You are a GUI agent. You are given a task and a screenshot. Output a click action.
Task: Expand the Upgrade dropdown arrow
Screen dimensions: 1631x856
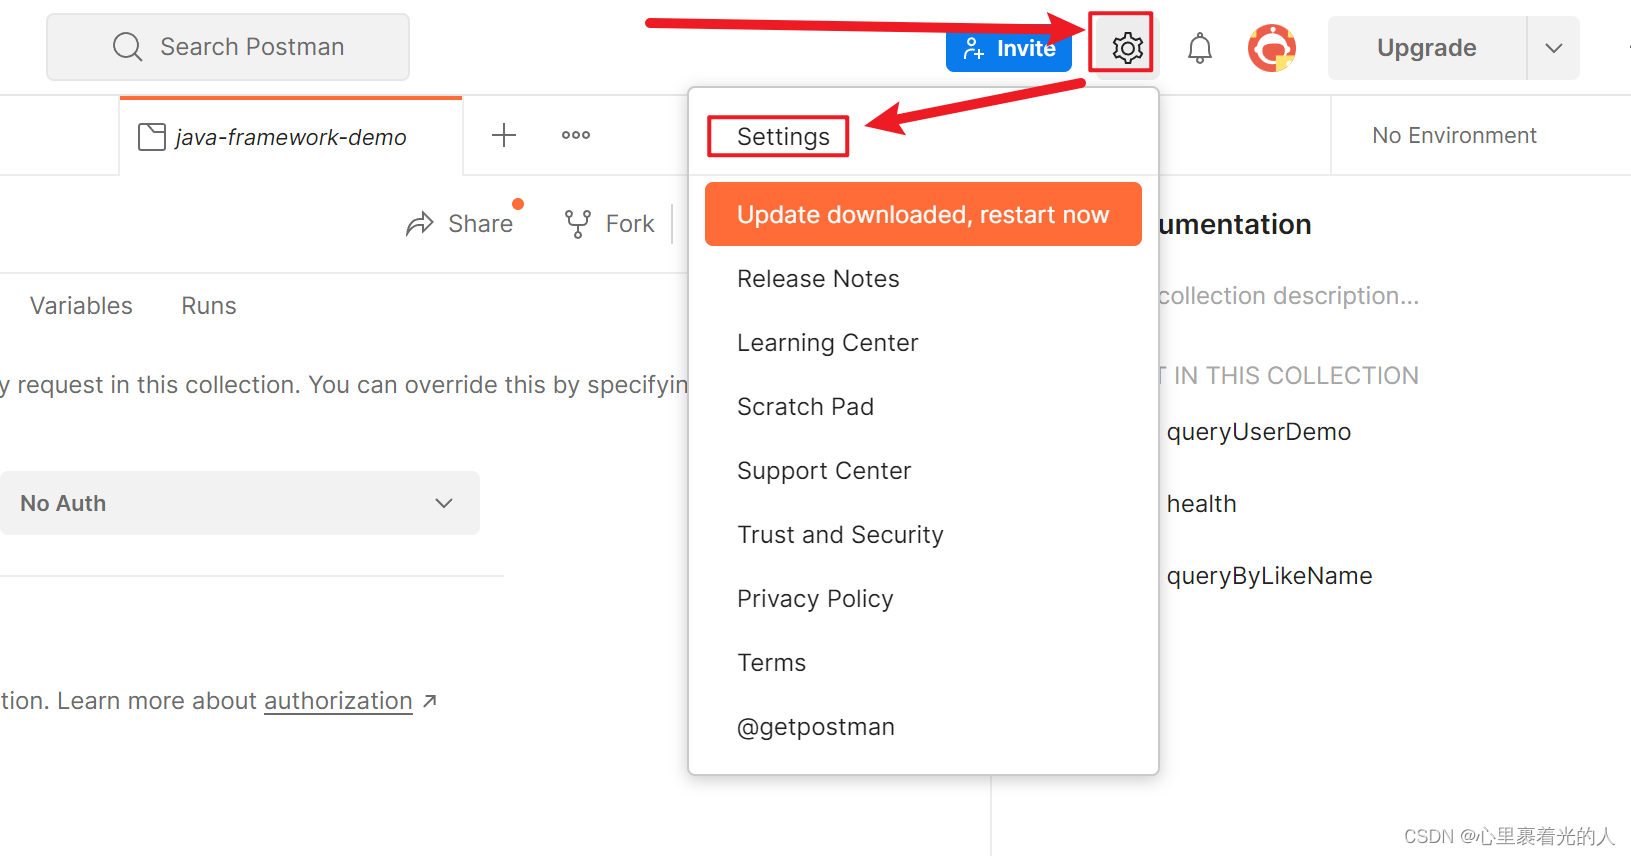coord(1553,48)
